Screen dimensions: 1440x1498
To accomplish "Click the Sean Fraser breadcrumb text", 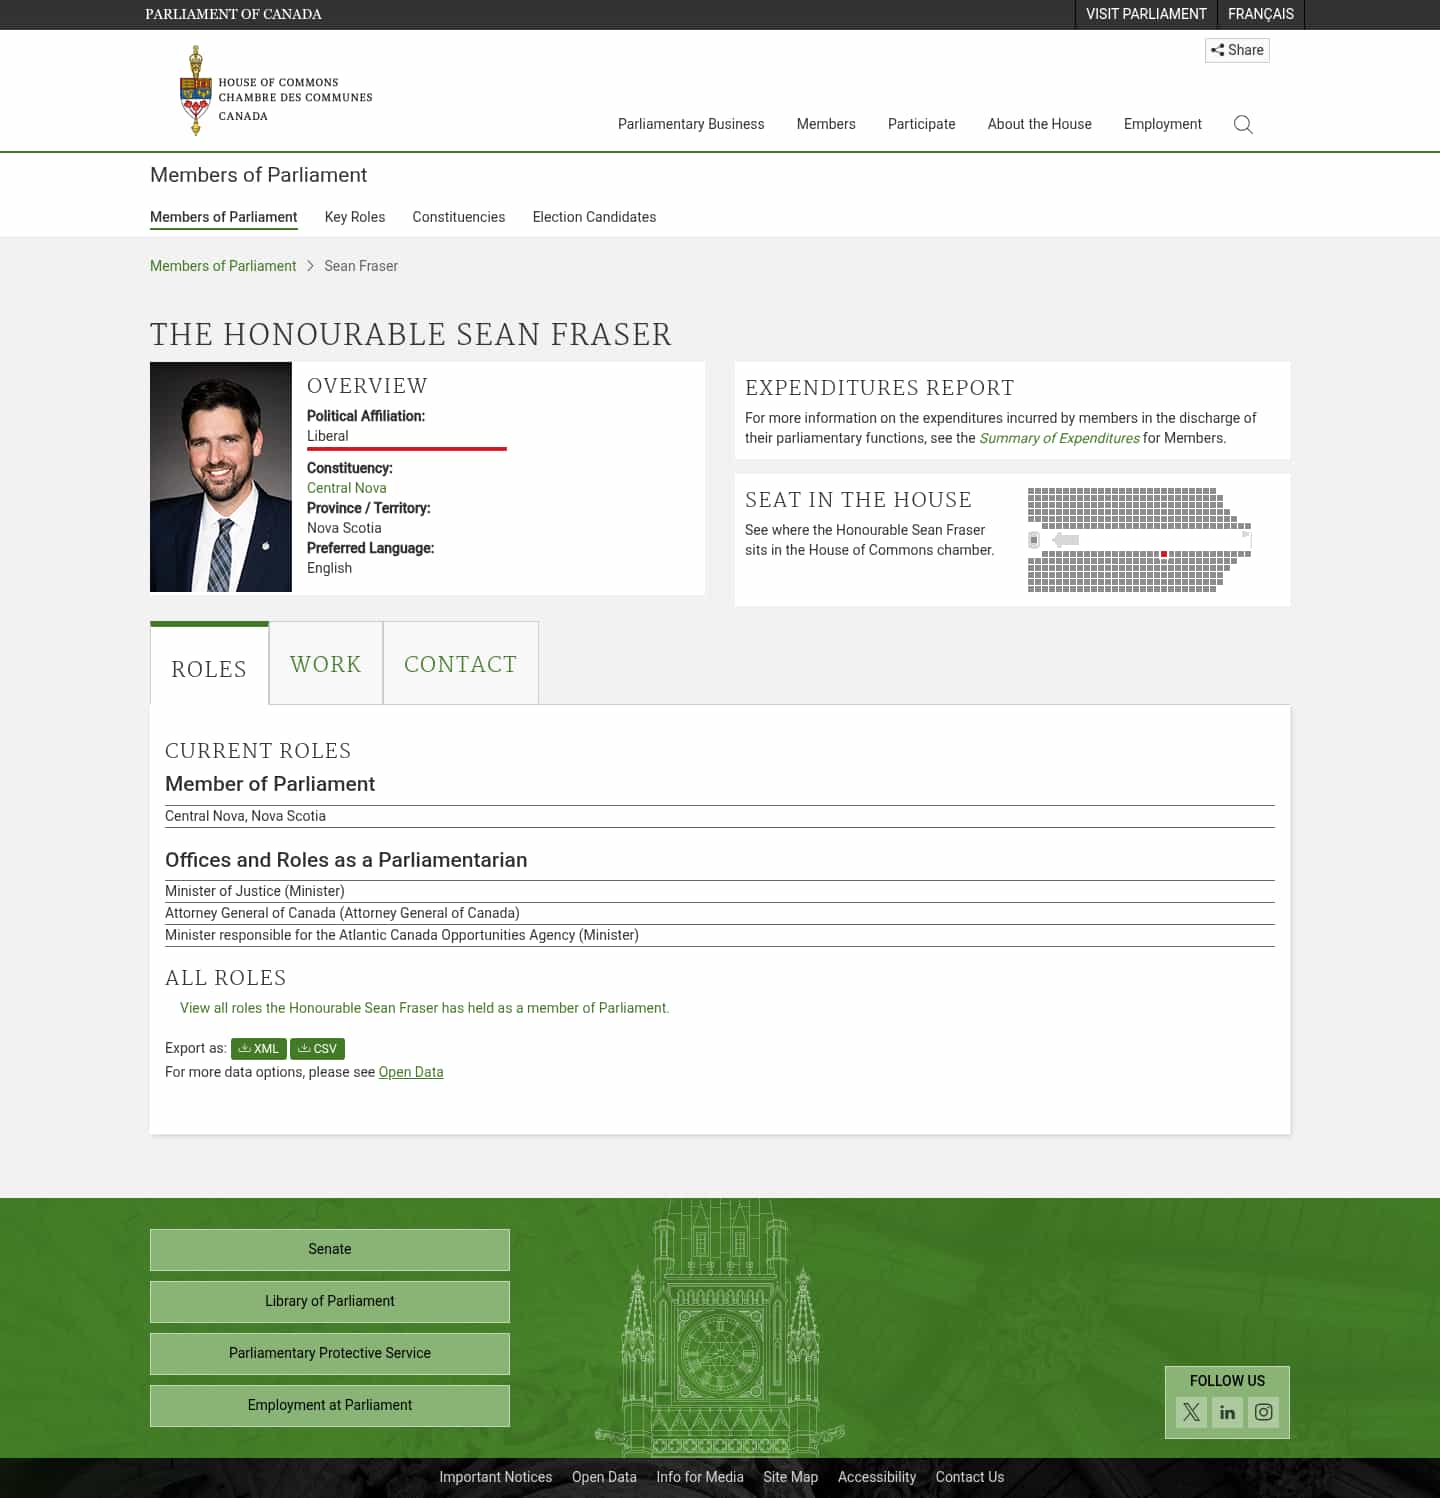I will 361,266.
